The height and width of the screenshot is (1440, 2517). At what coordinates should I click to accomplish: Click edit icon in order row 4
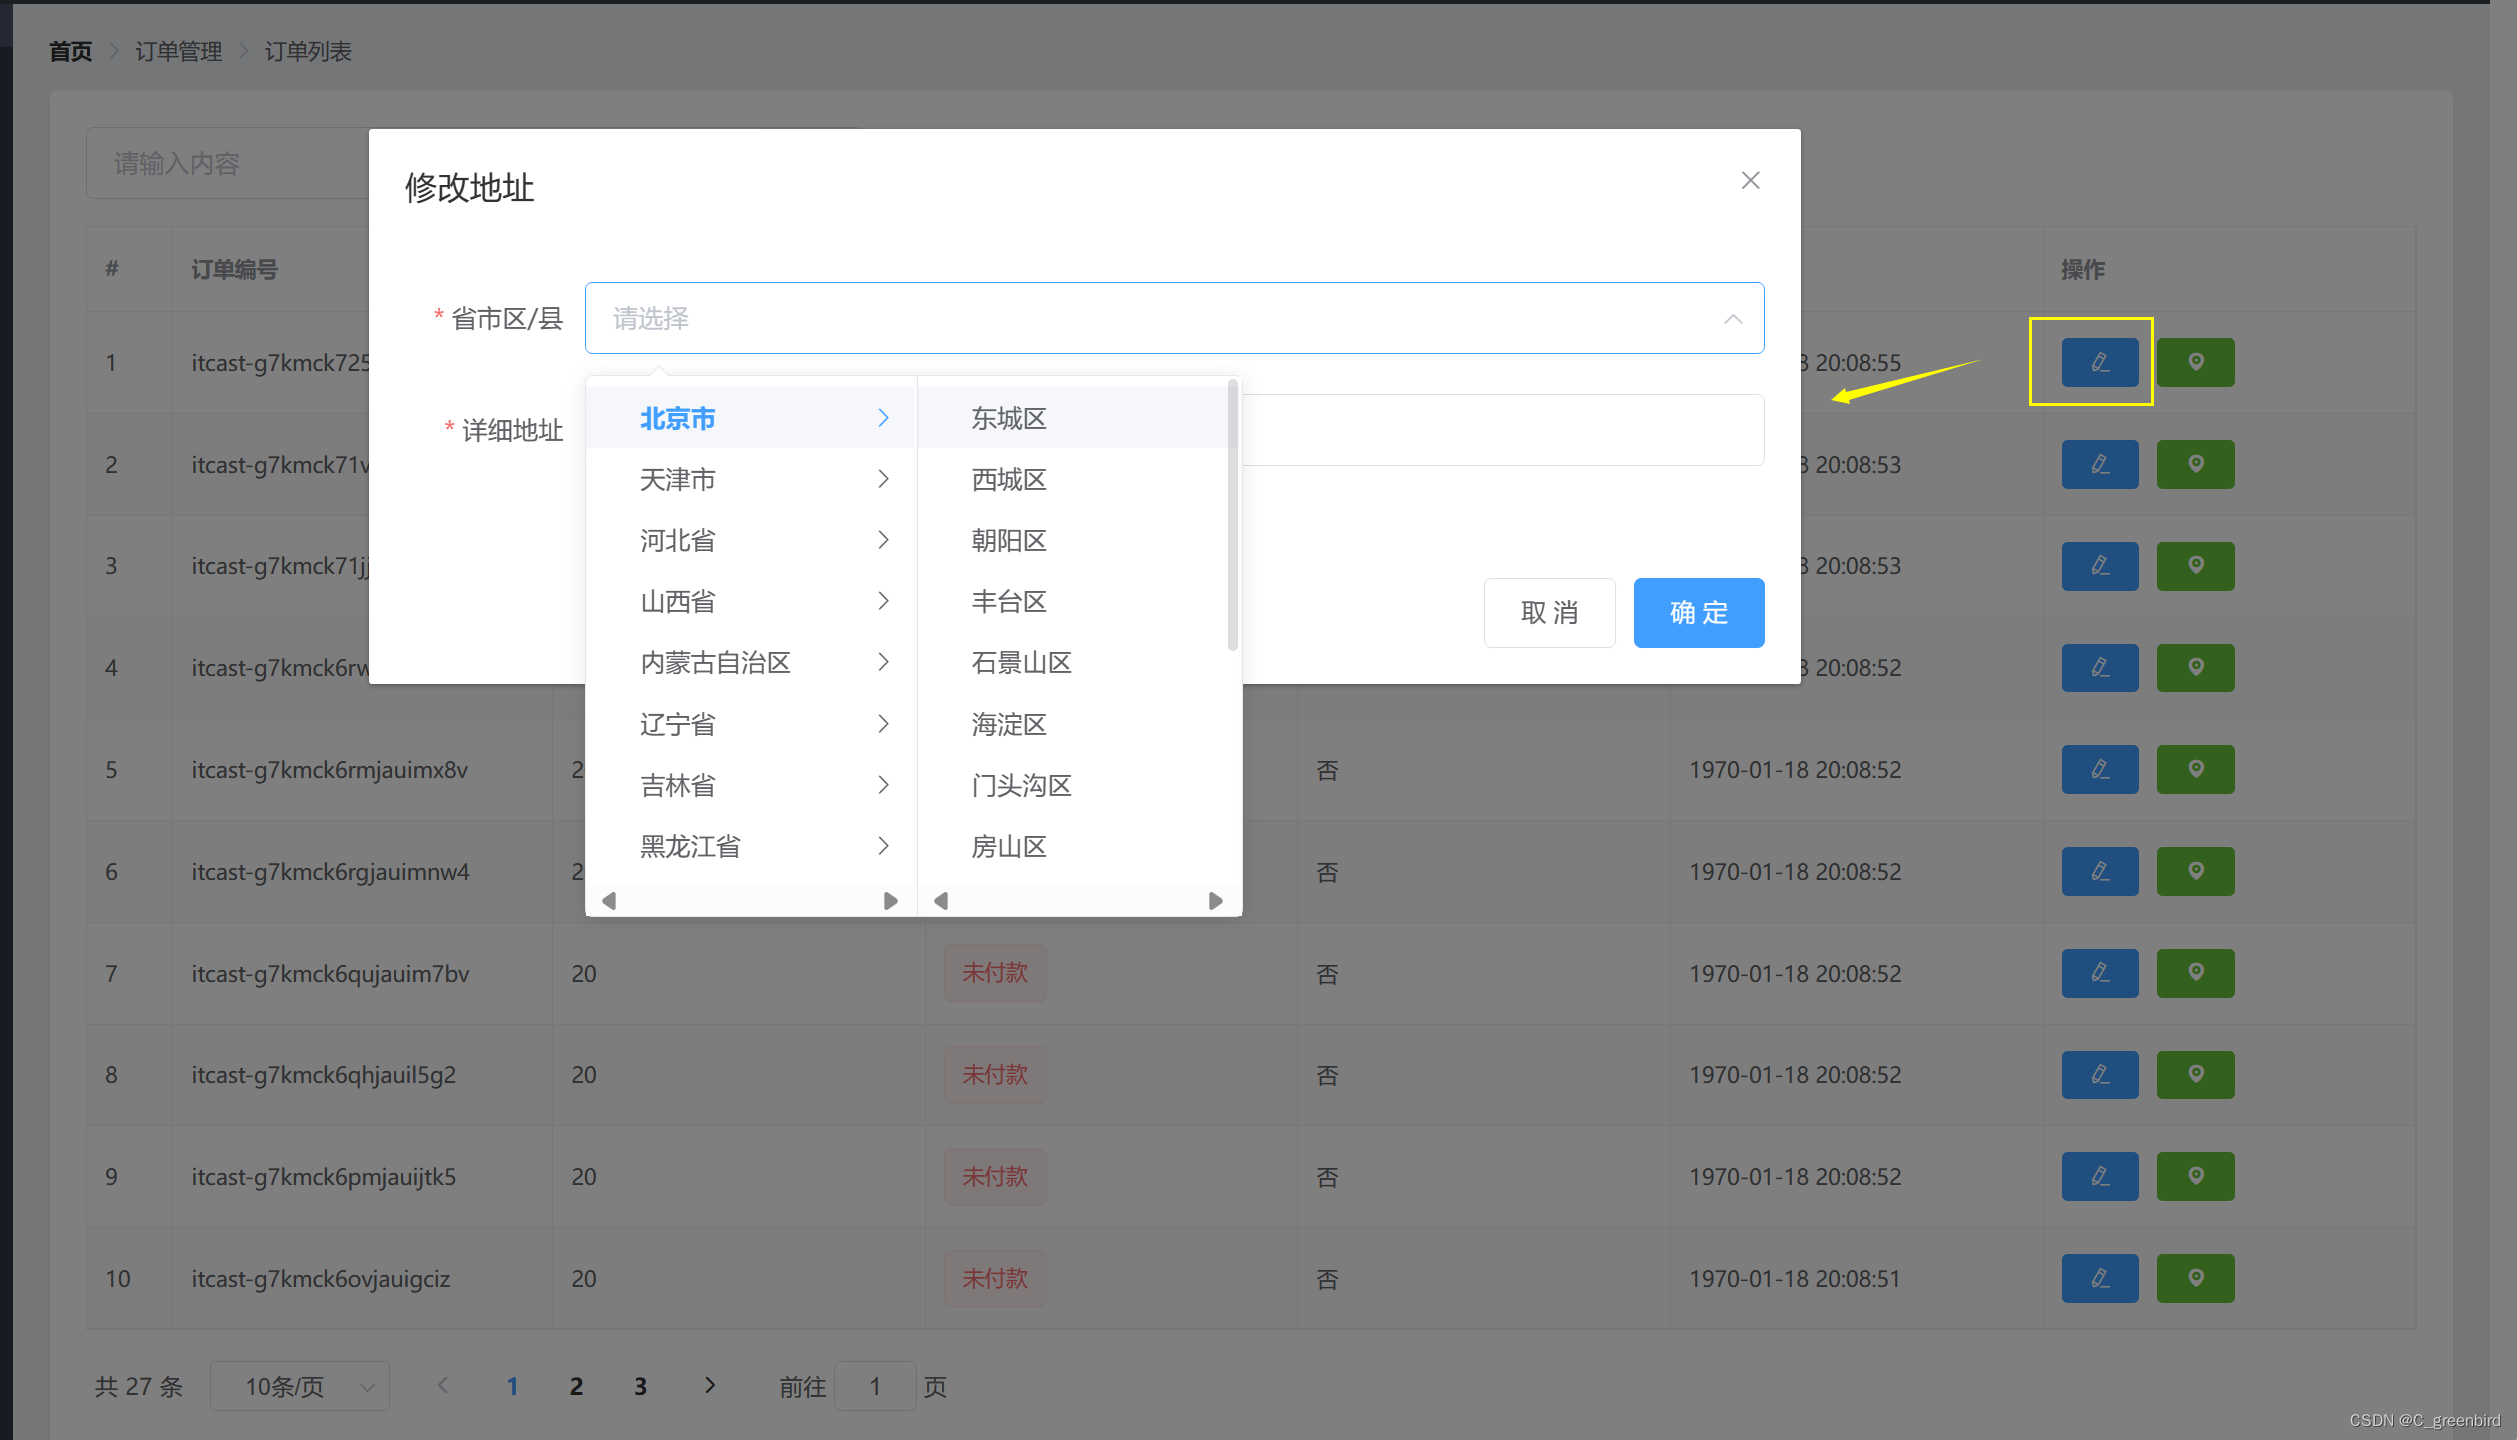tap(2099, 668)
